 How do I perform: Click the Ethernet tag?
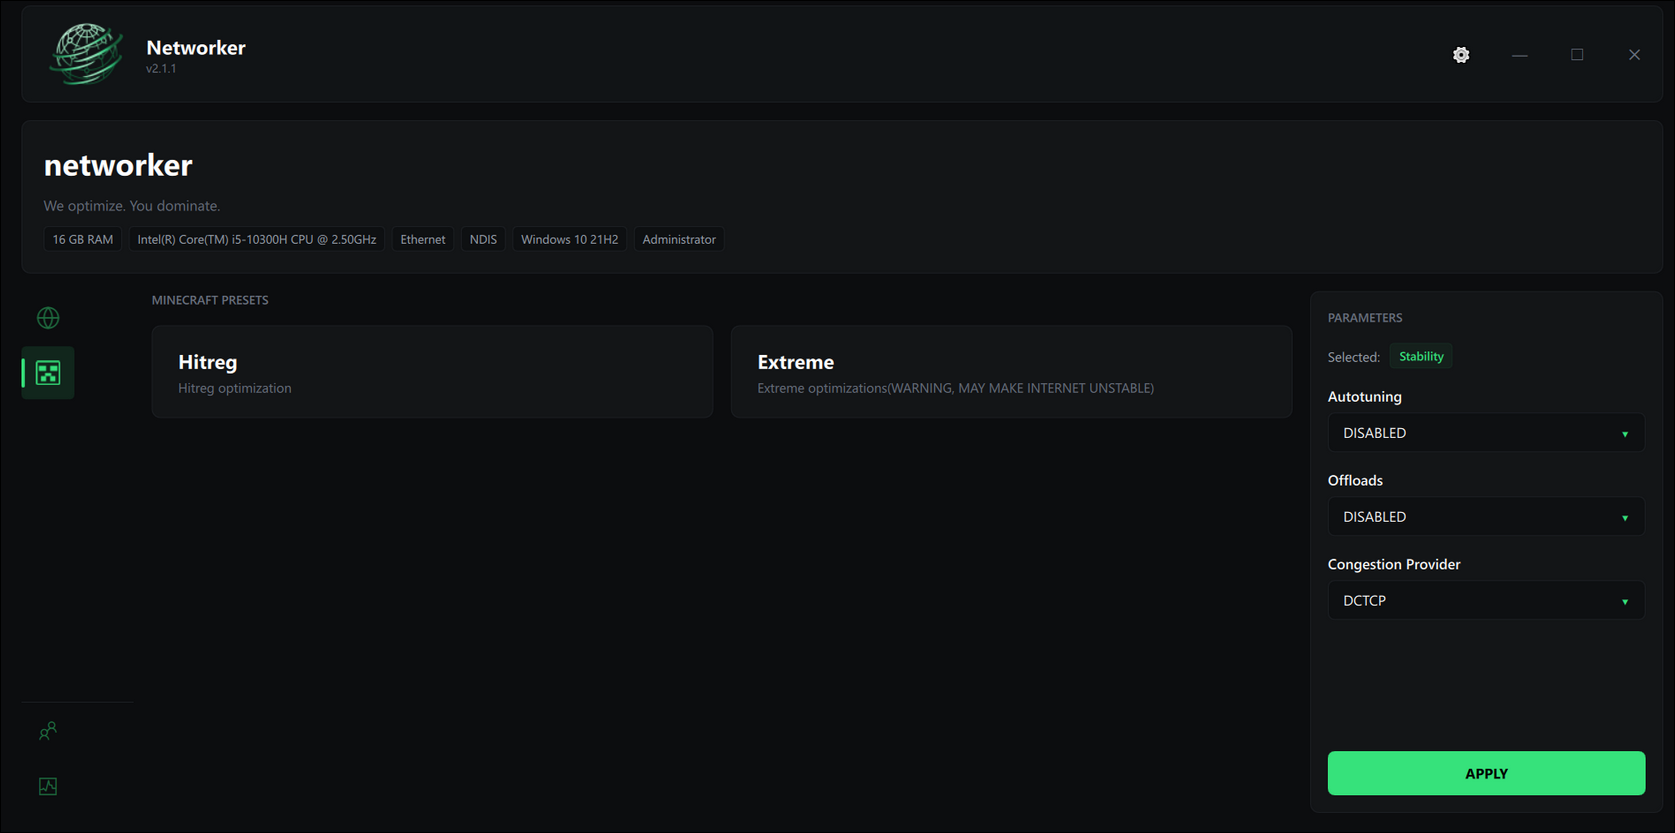click(423, 240)
